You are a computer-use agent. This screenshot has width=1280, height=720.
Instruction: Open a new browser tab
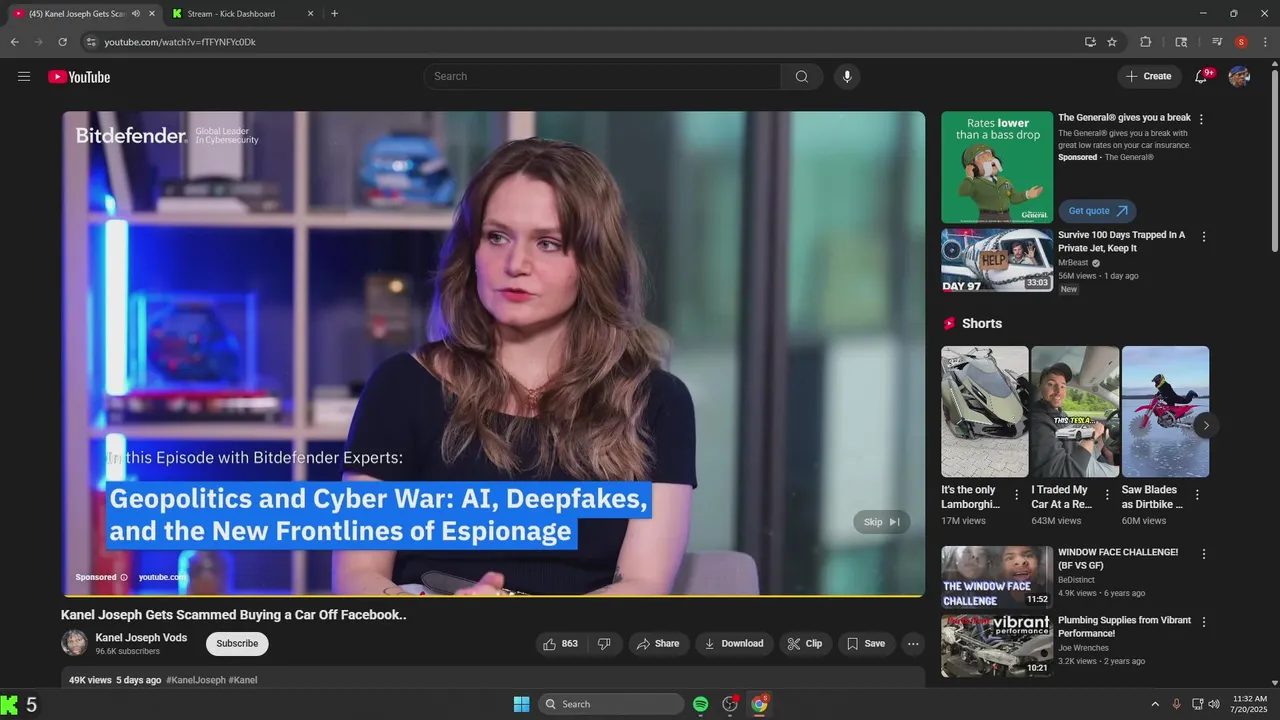pyautogui.click(x=334, y=14)
